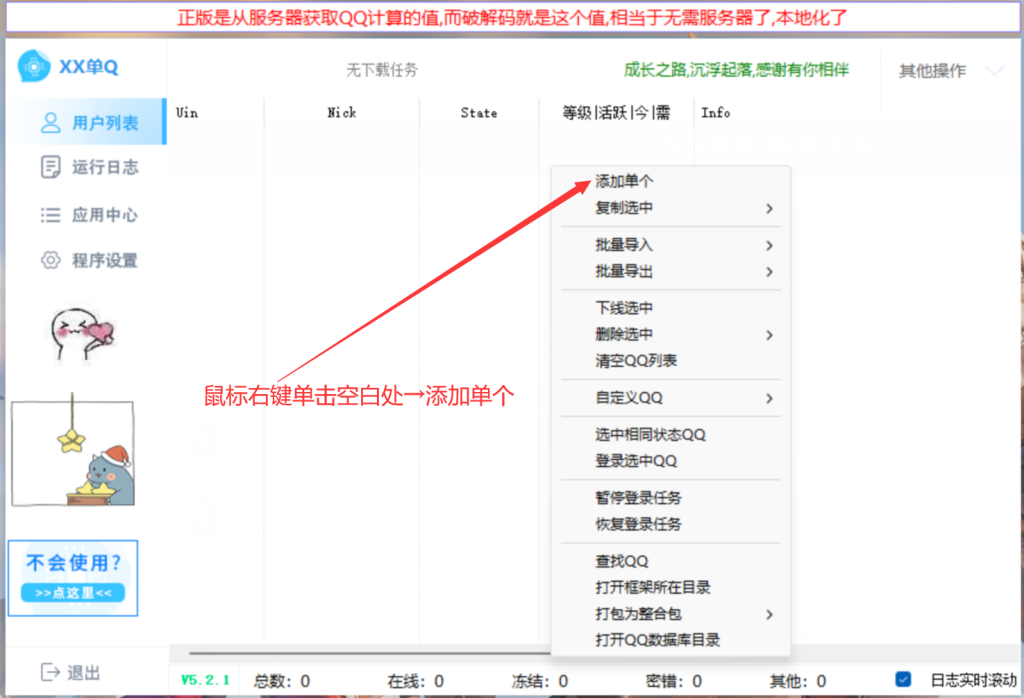Expand 批量导出 submenu arrow

(769, 272)
